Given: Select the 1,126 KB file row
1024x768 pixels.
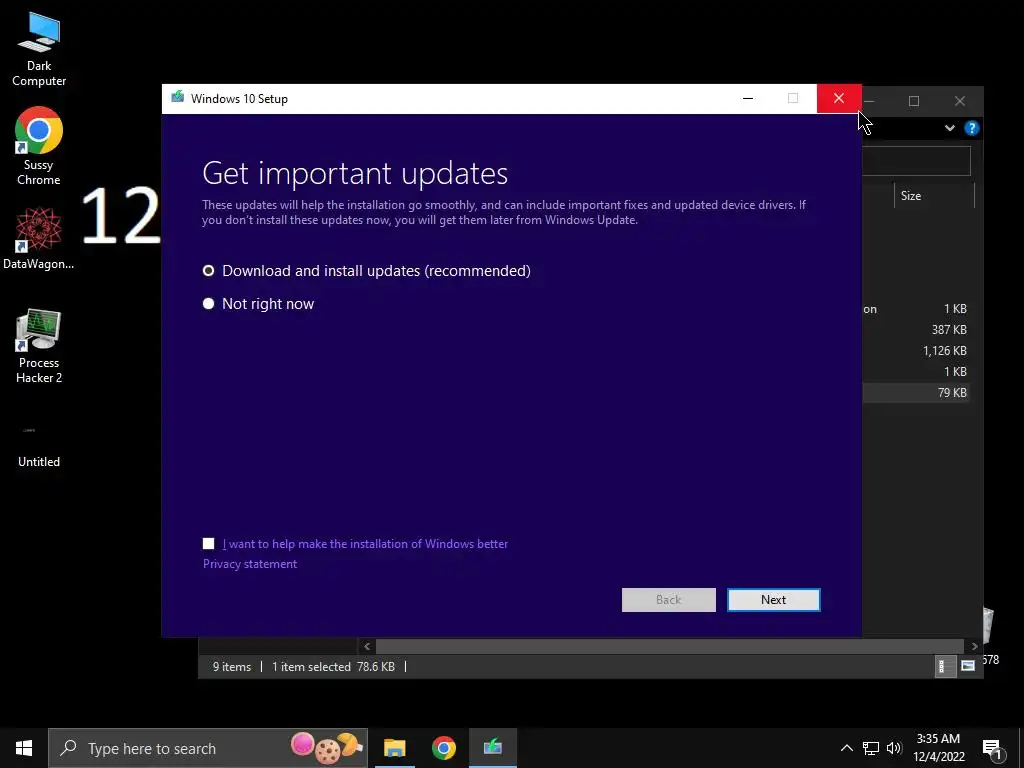Looking at the screenshot, I should [x=916, y=351].
